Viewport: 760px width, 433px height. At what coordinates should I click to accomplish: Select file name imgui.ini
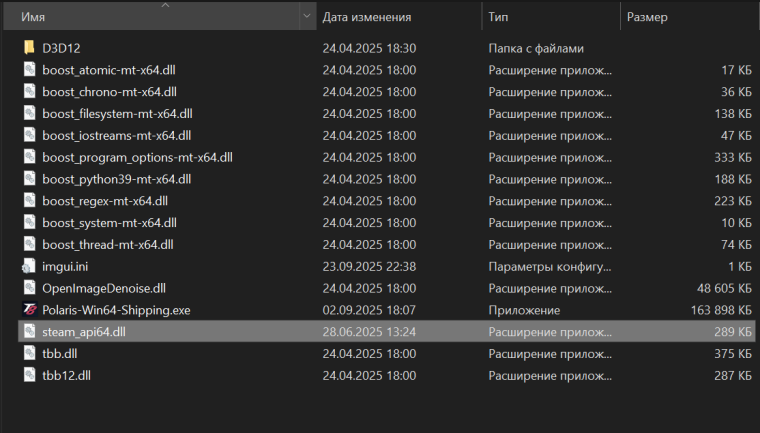[65, 267]
